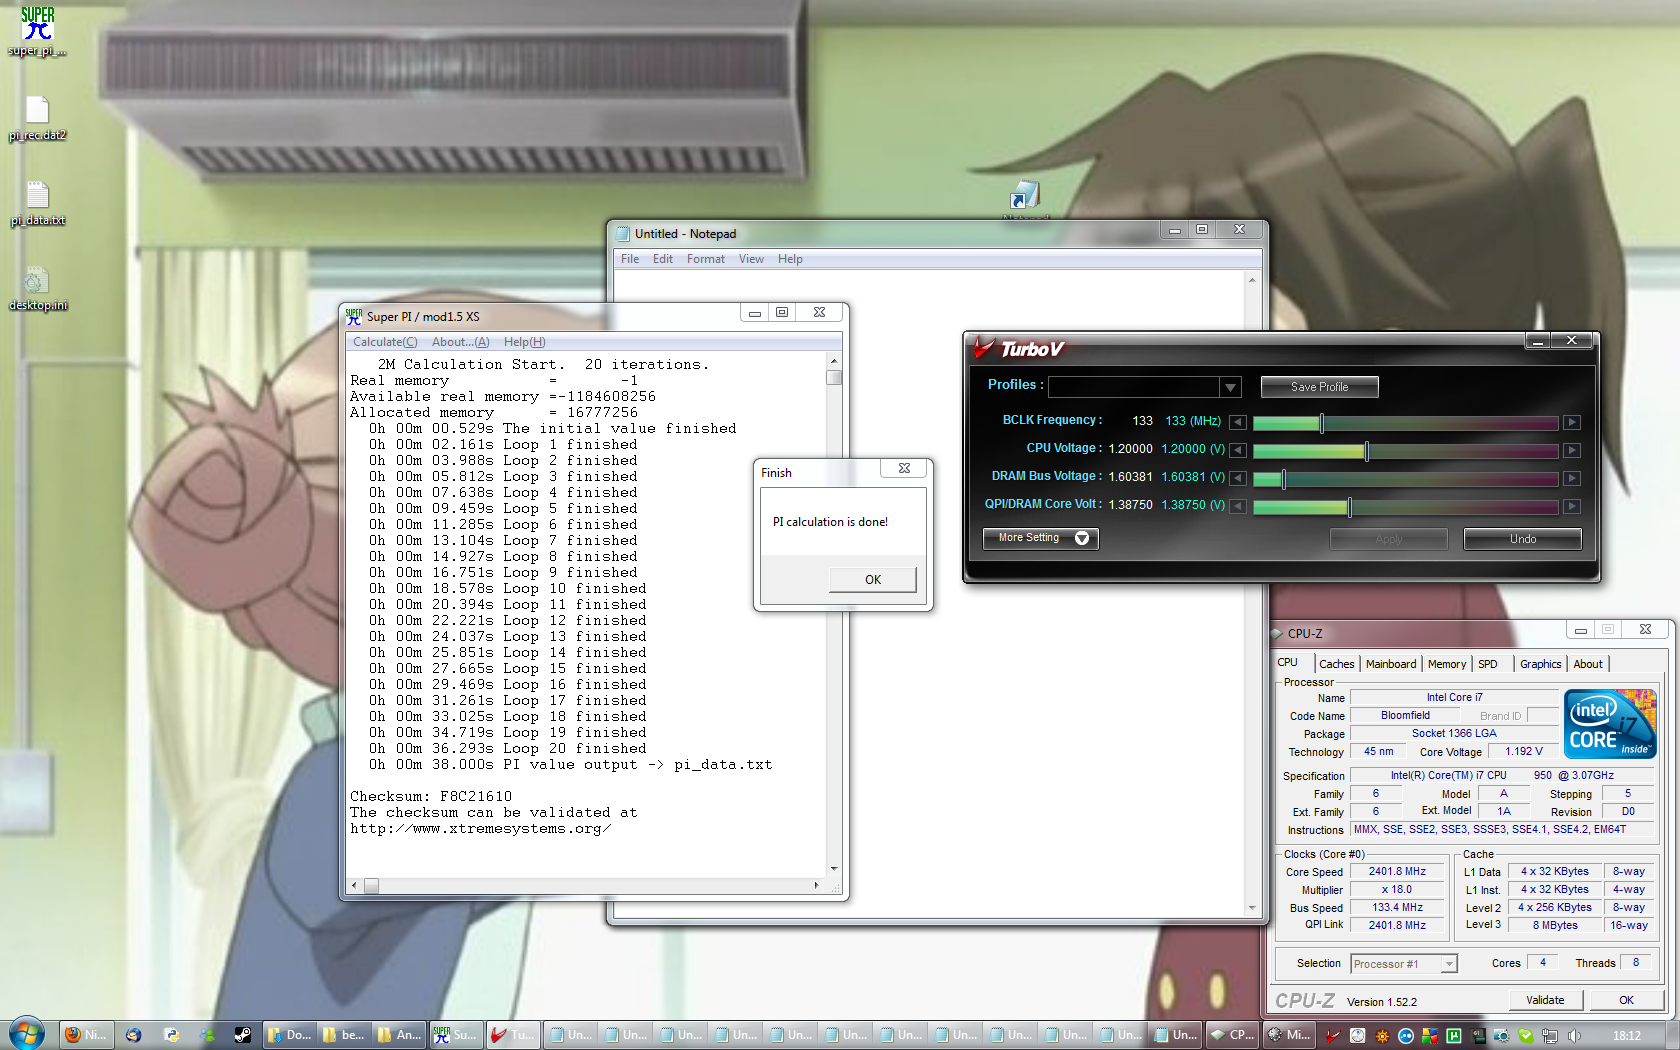Switch to the Caches tab in CPU-Z
Viewport: 1680px width, 1050px height.
pos(1336,664)
